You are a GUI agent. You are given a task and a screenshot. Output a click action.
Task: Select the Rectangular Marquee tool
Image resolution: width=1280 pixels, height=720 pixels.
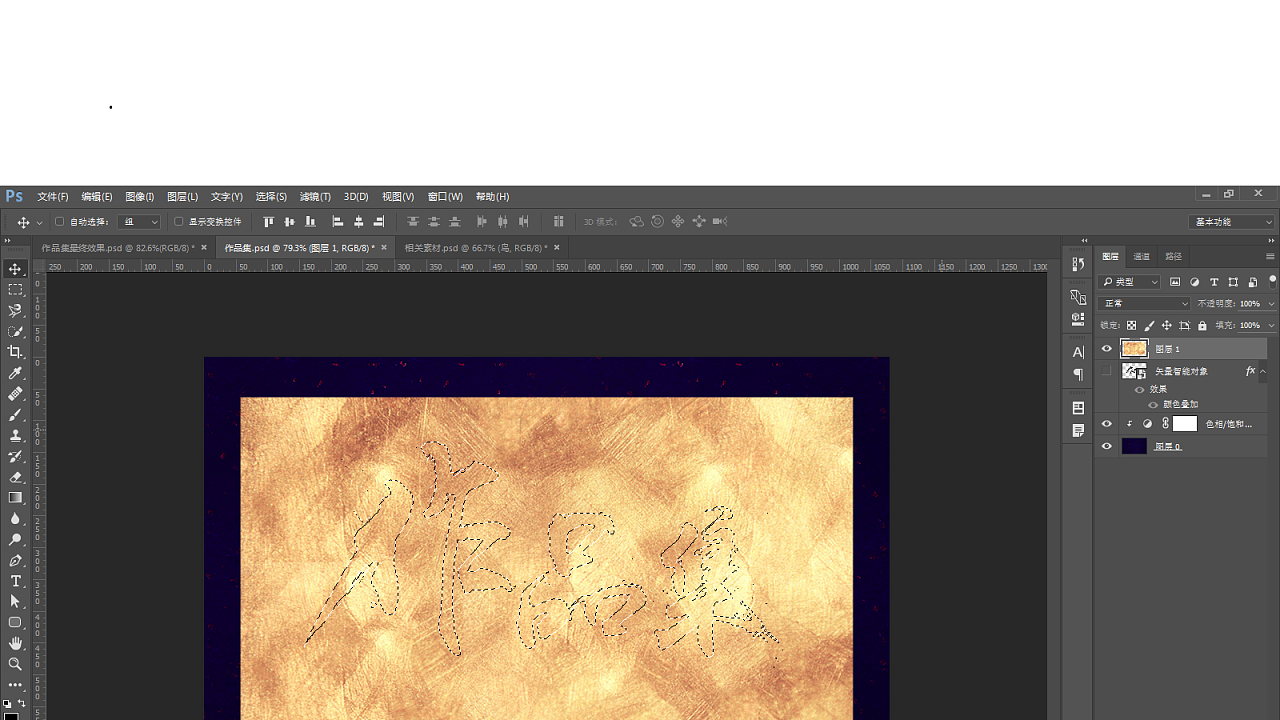[15, 290]
